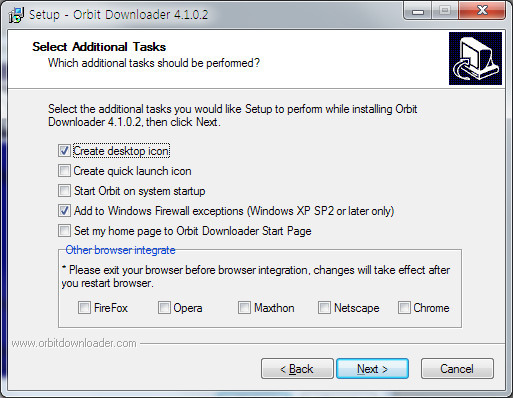Click the setup installer icon in title bar

click(16, 15)
